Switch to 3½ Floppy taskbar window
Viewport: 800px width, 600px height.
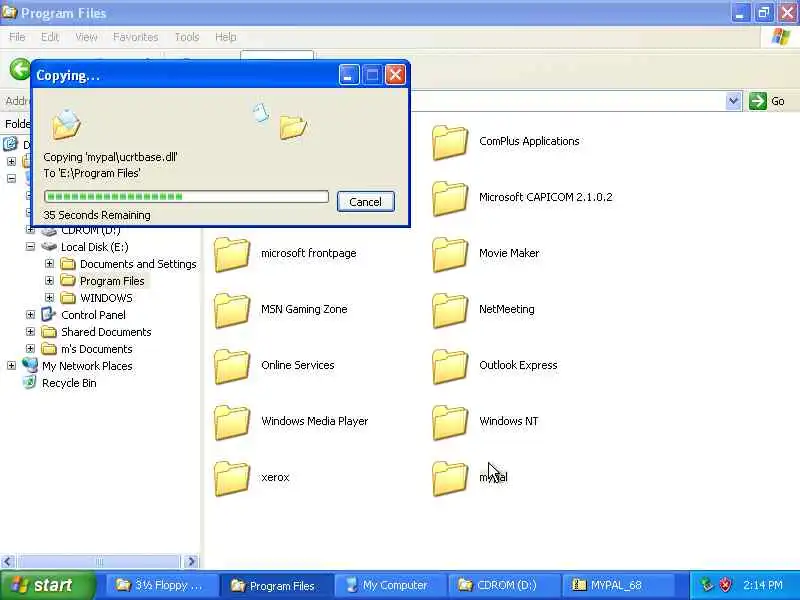tap(162, 585)
